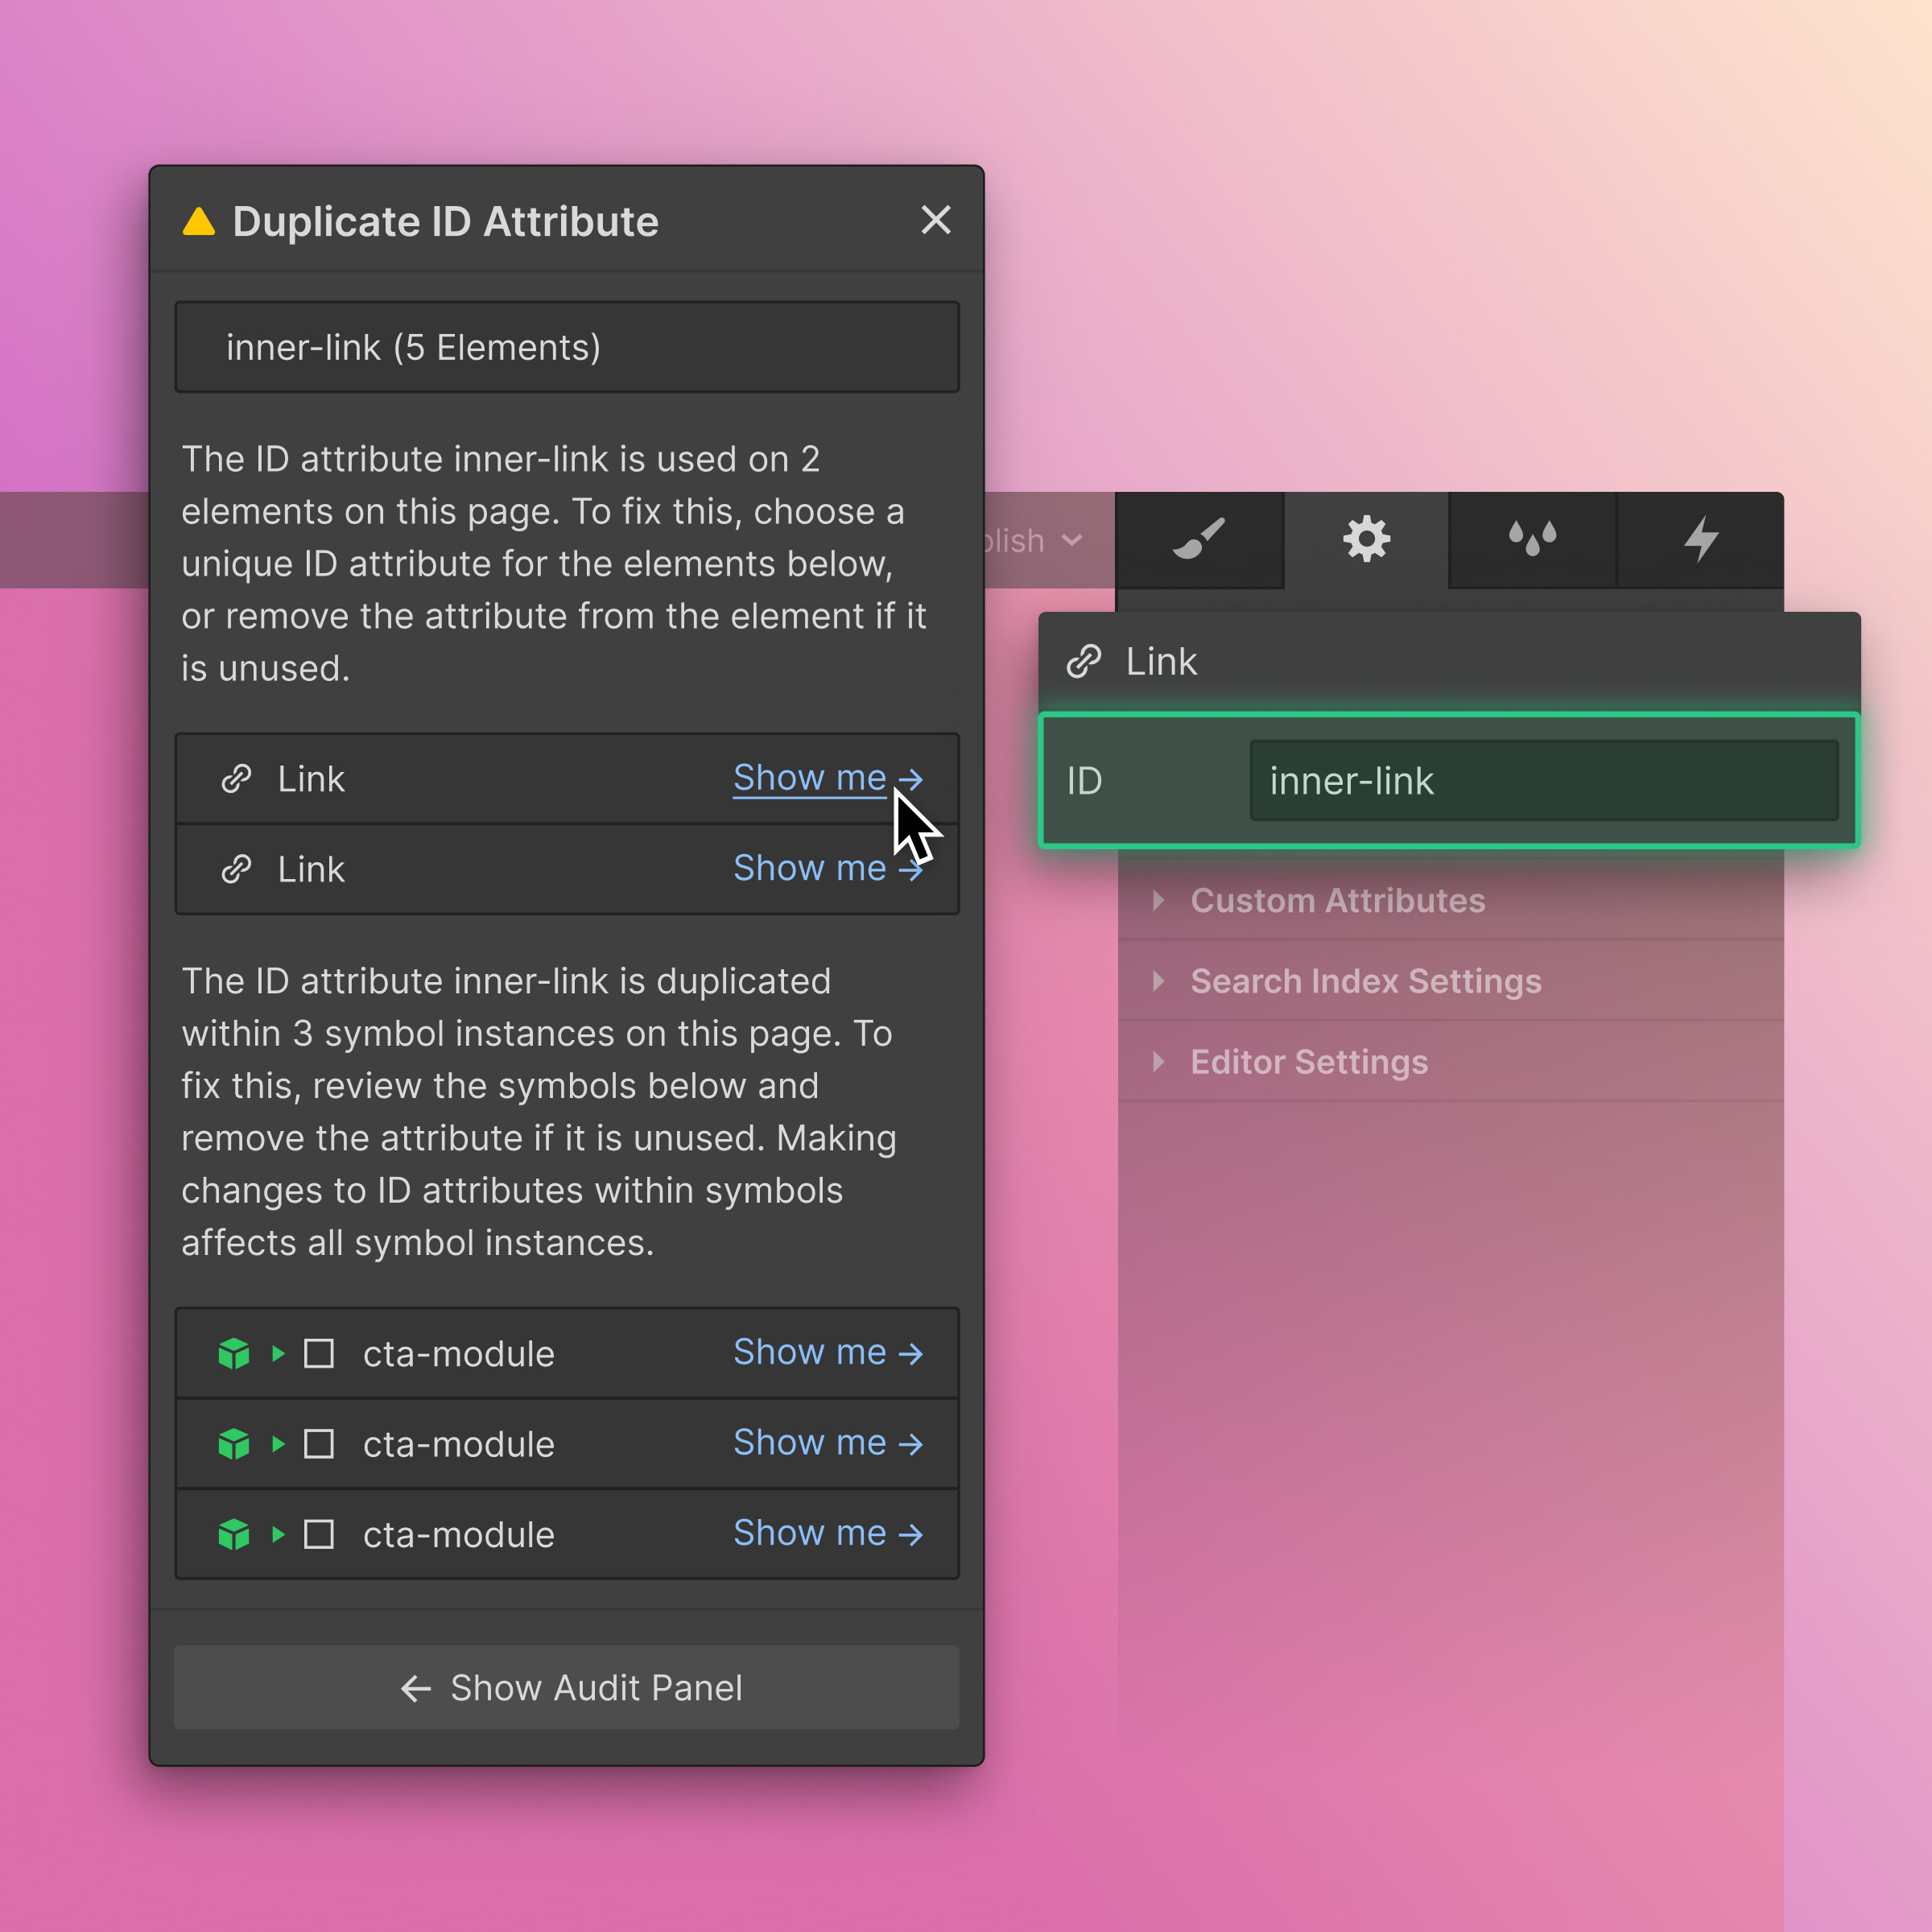
Task: Click the first cta-module green symbol cube
Action: click(x=234, y=1353)
